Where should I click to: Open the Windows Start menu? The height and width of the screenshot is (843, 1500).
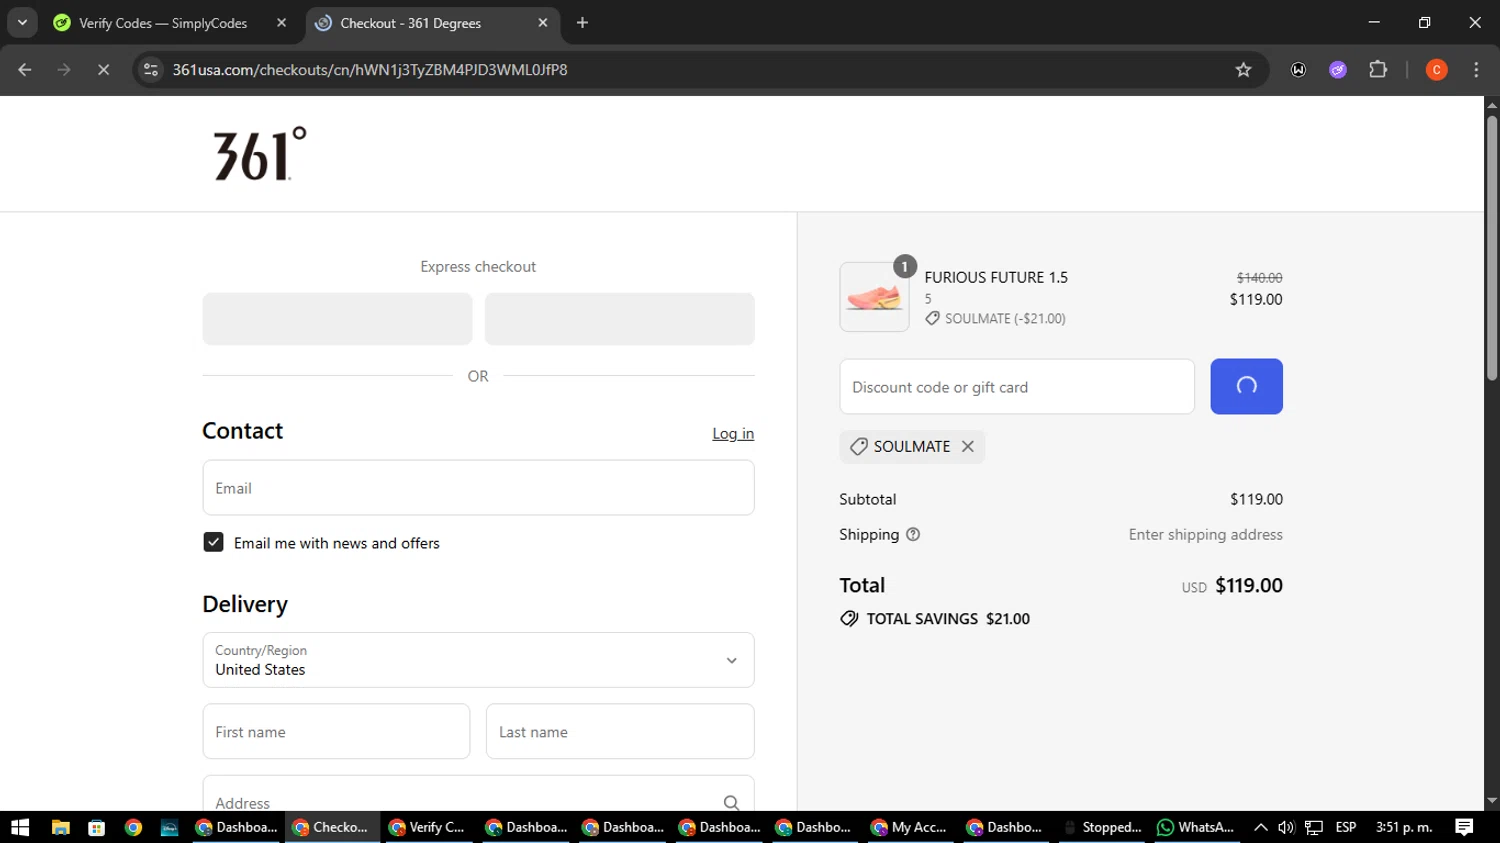20,827
